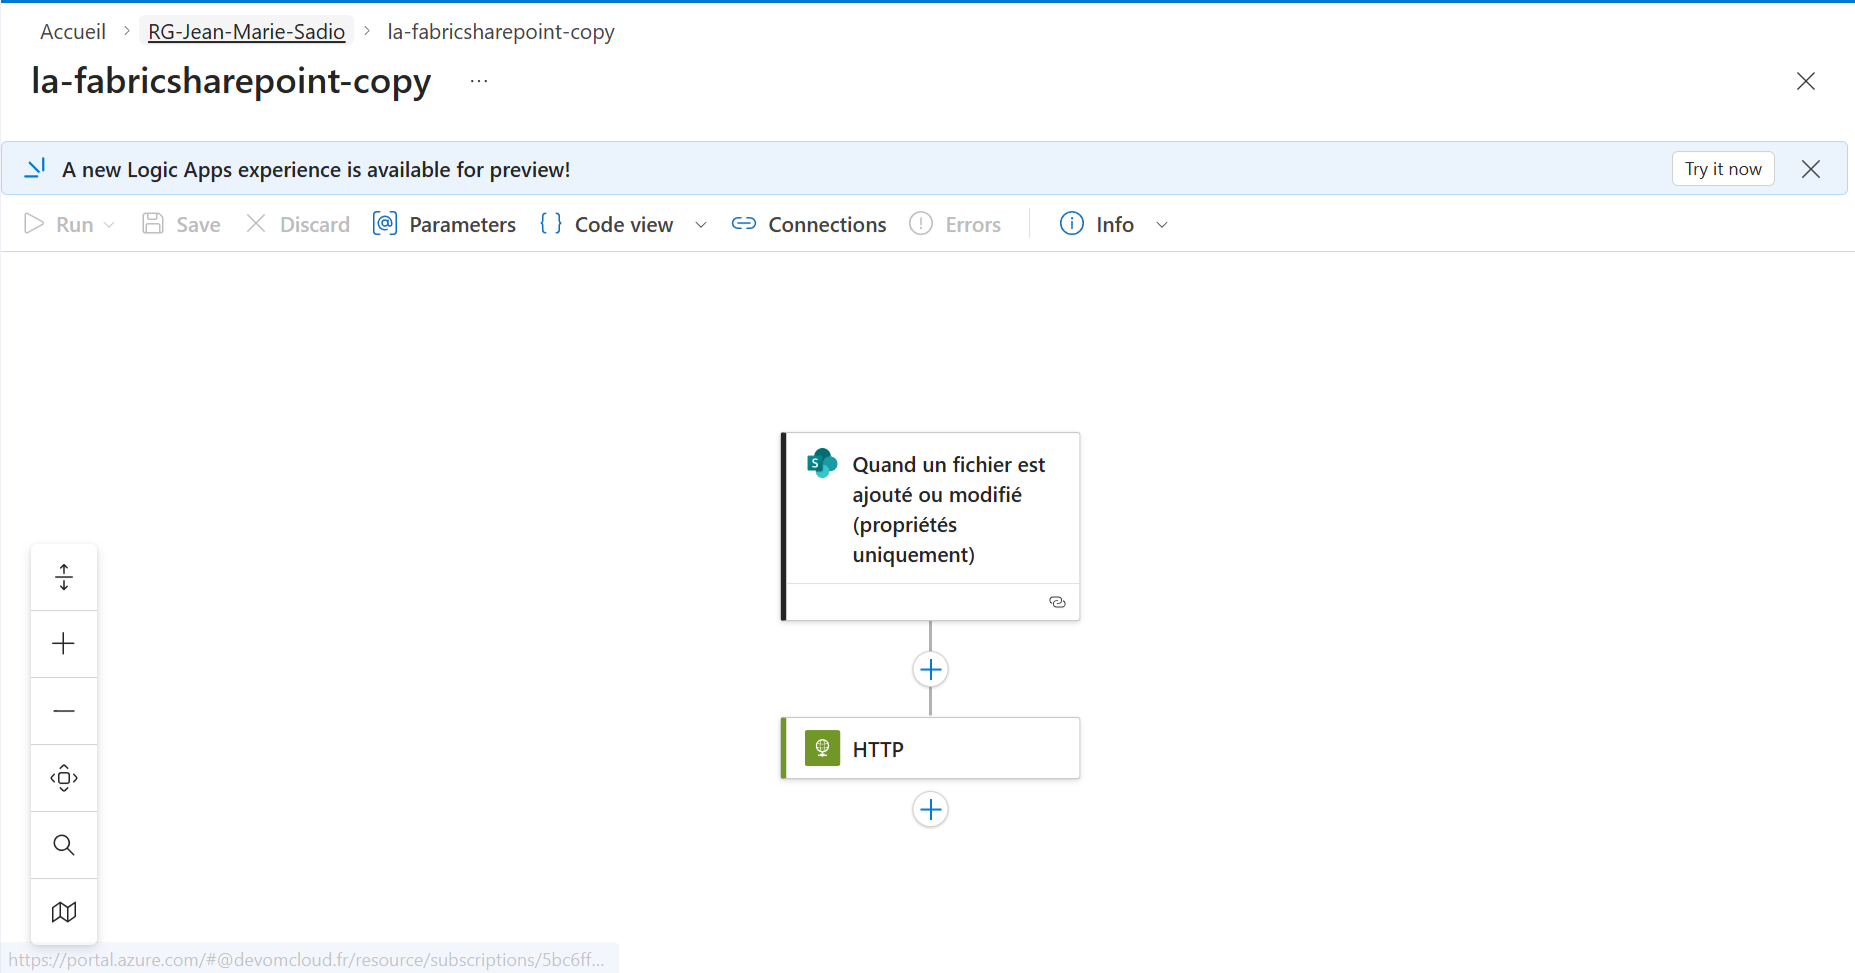This screenshot has height=973, width=1855.
Task: Expand the Code view dropdown
Action: pos(700,225)
